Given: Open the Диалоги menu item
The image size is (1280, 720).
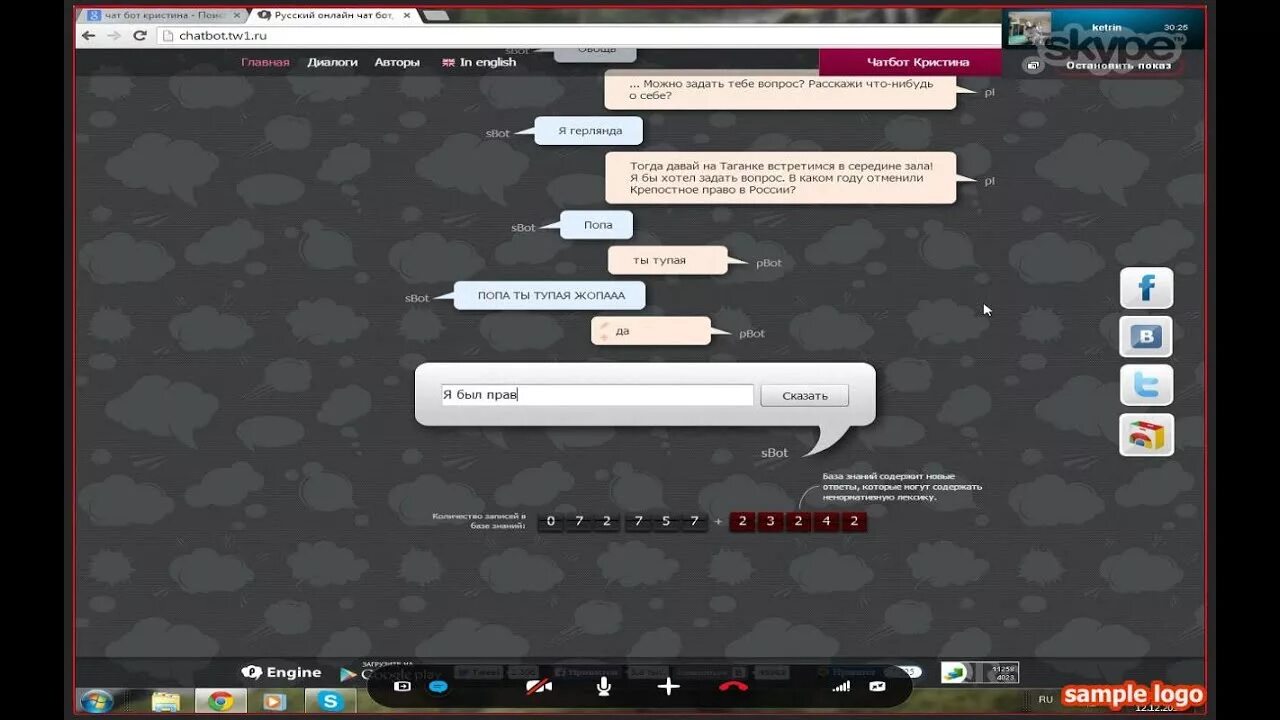Looking at the screenshot, I should click(332, 62).
